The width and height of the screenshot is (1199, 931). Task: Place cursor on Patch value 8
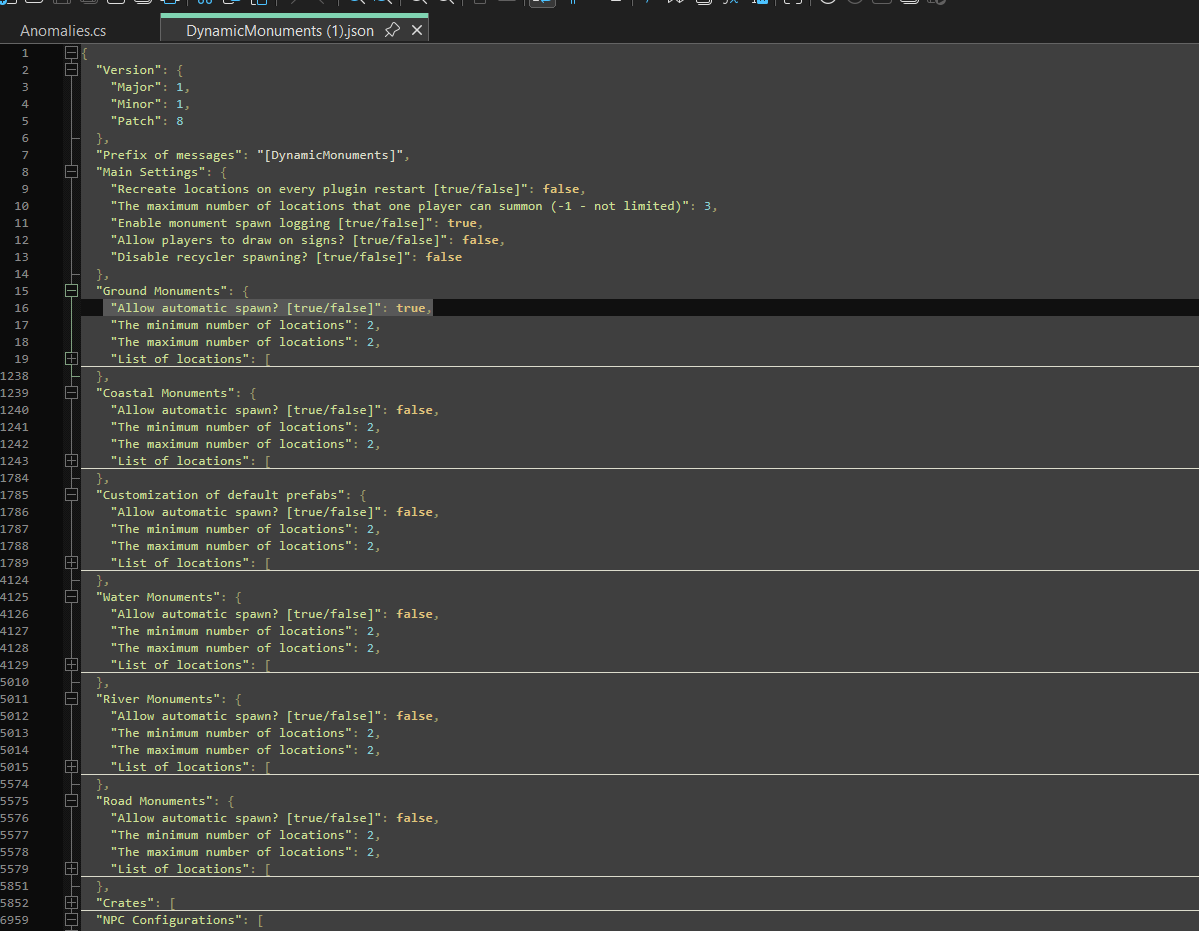click(179, 121)
